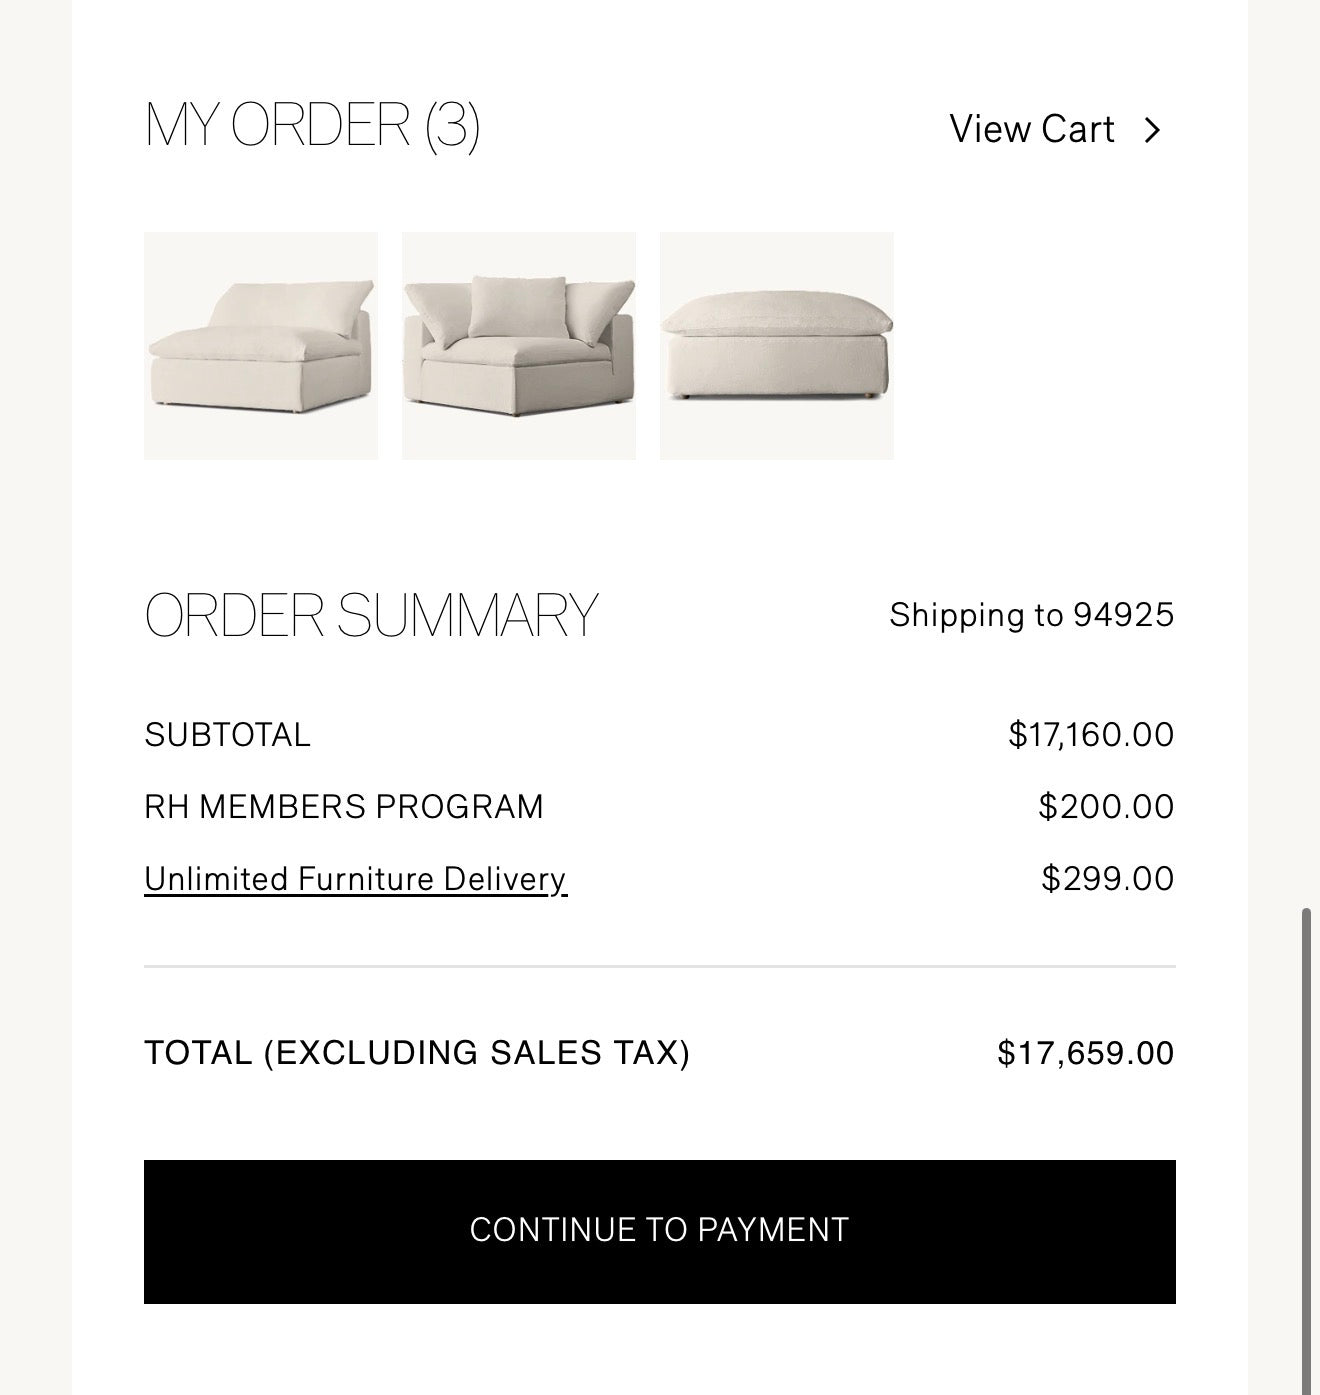
Task: Click the $200.00 members program fee
Action: (1107, 805)
